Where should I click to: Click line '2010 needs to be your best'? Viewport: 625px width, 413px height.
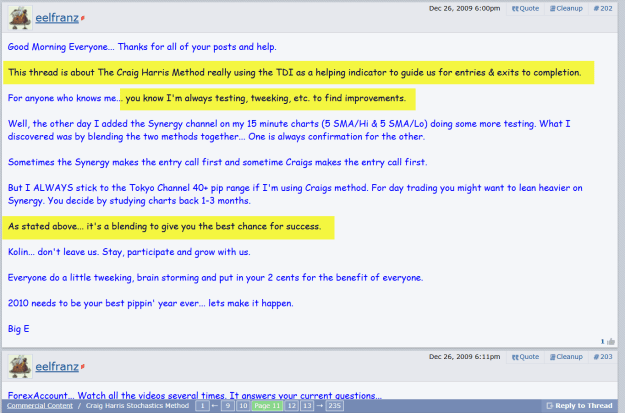pyautogui.click(x=151, y=303)
